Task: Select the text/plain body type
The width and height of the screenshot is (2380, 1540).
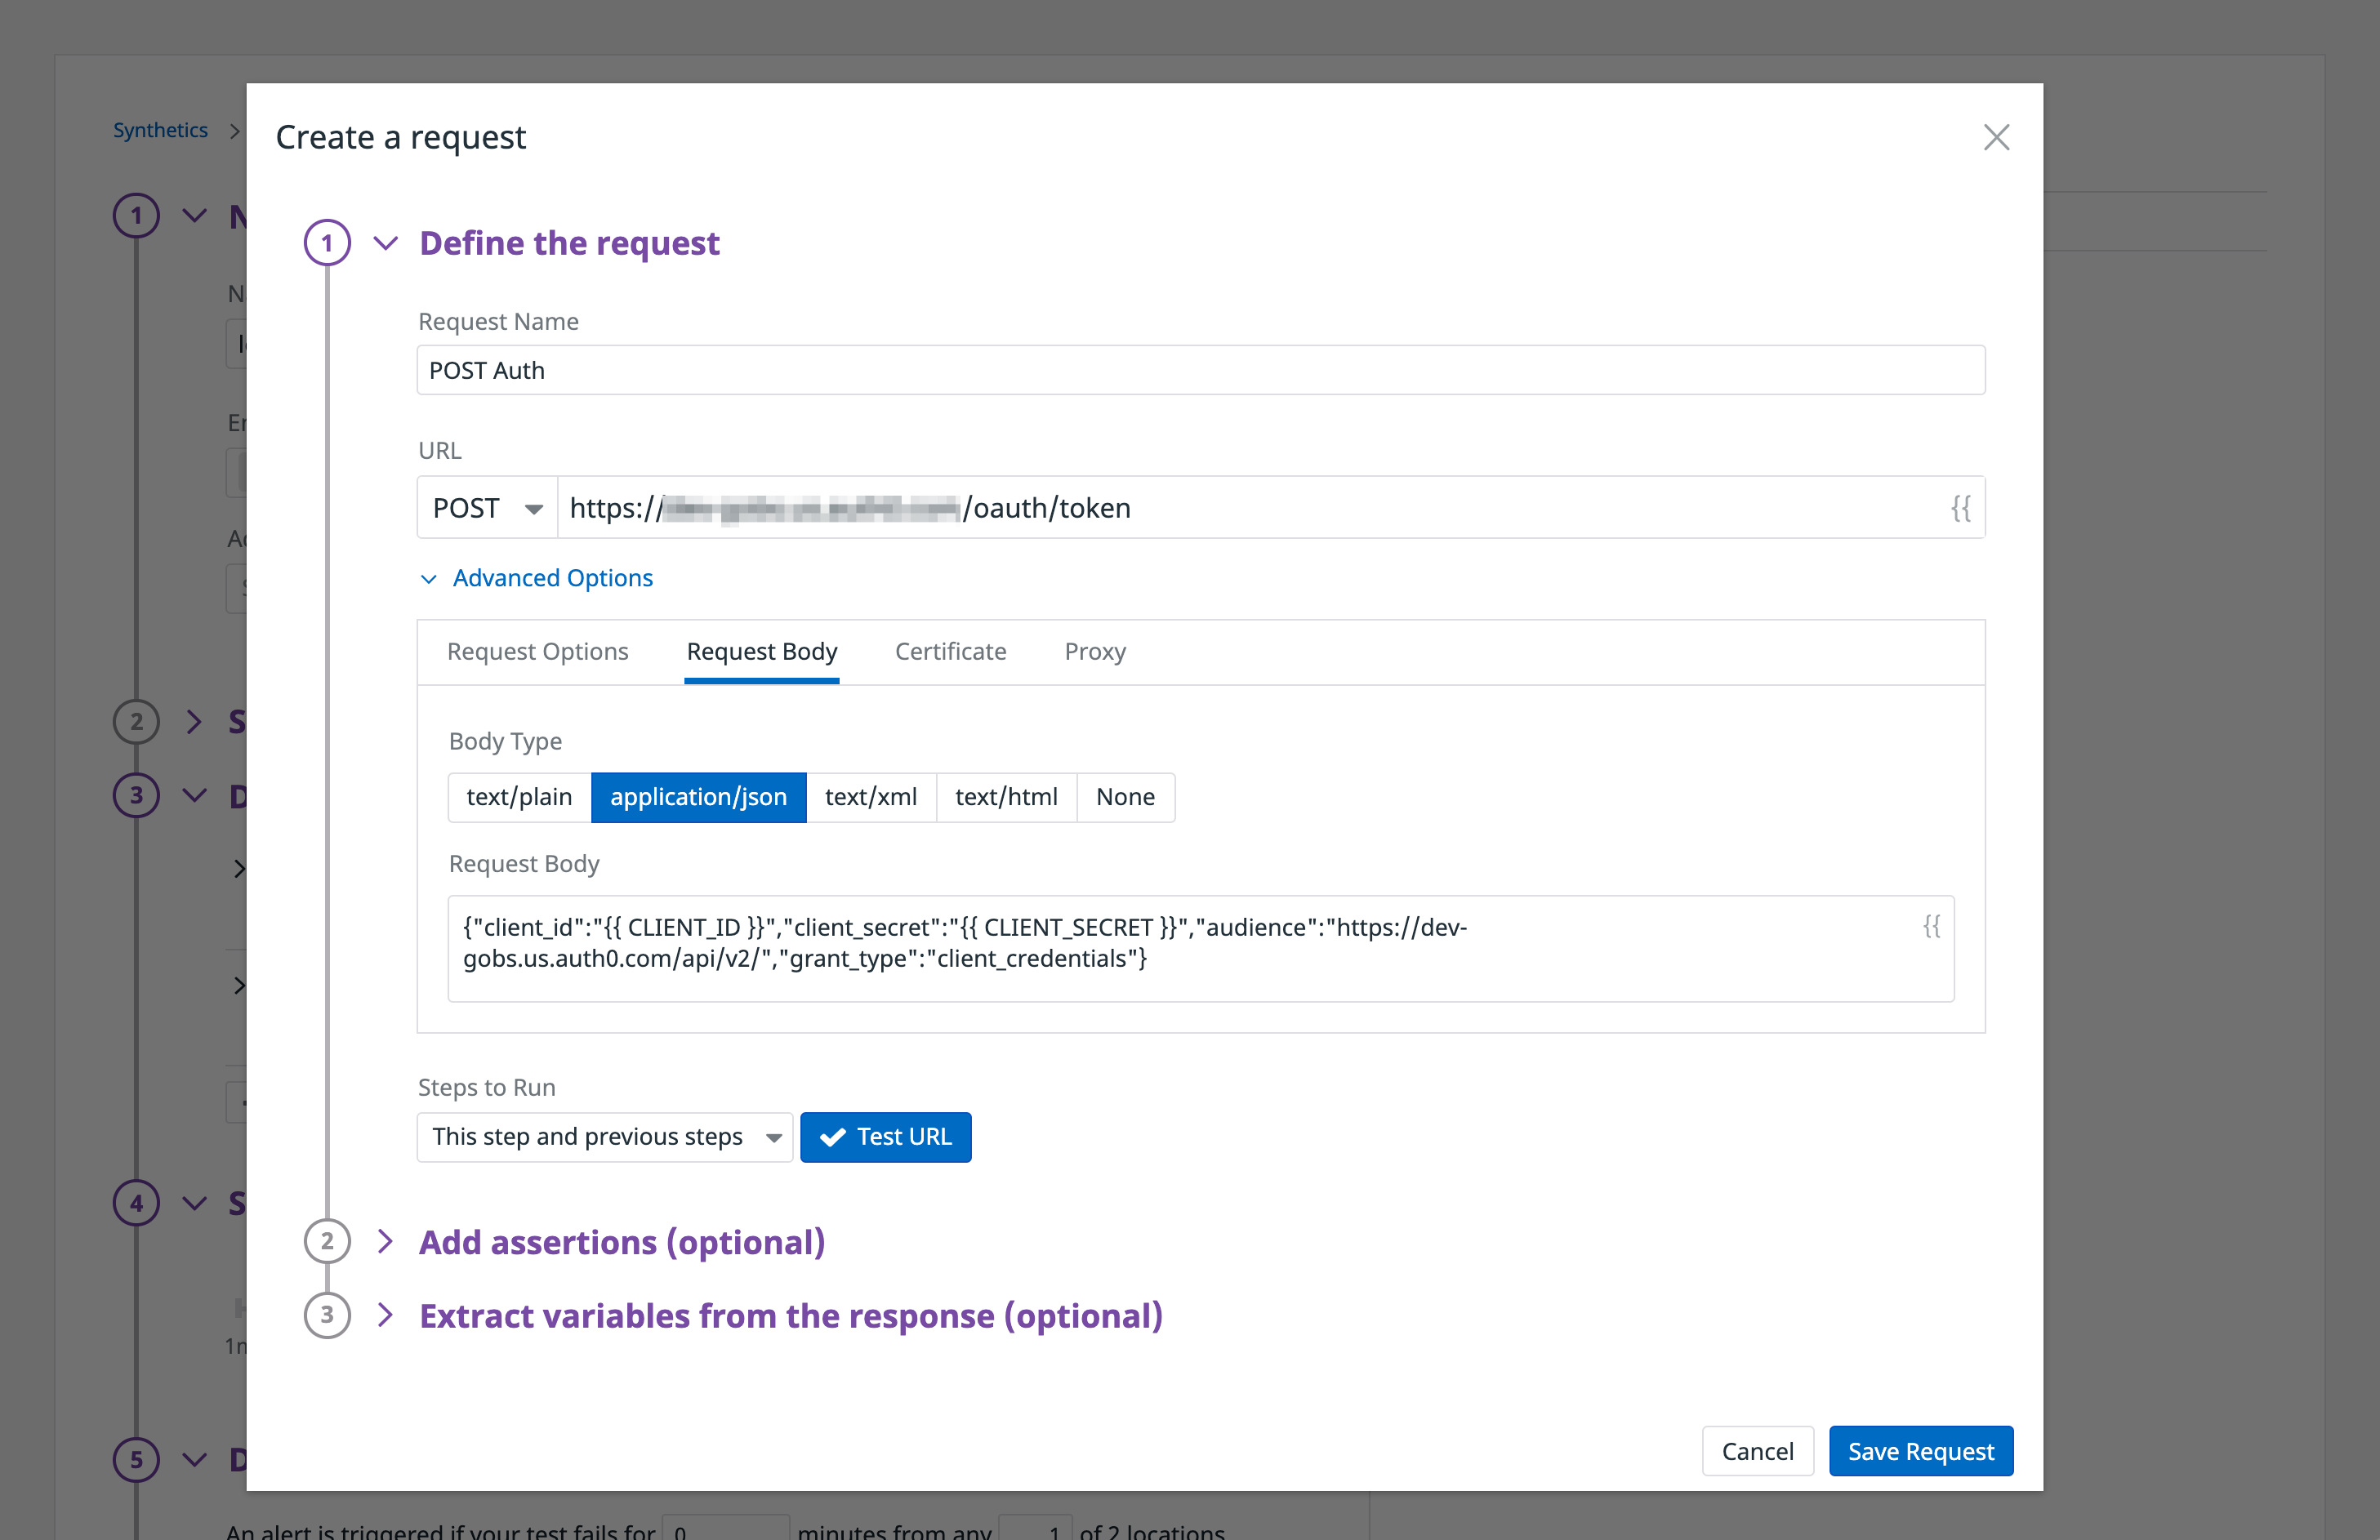Action: [x=519, y=797]
